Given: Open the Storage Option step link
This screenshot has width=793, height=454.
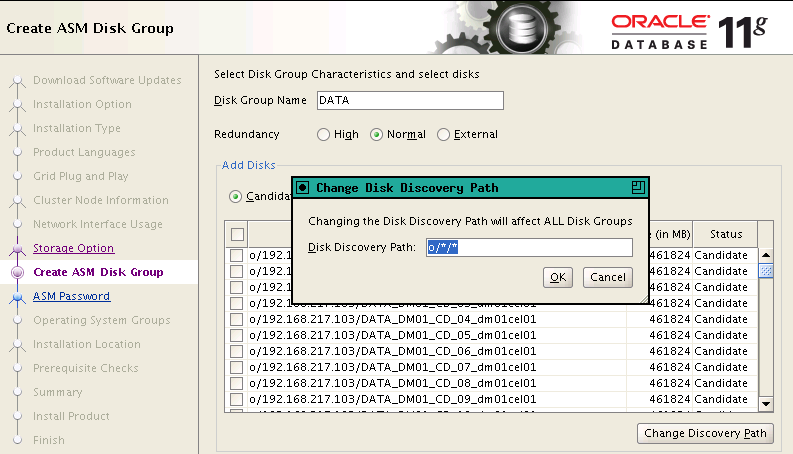Looking at the screenshot, I should coord(74,248).
